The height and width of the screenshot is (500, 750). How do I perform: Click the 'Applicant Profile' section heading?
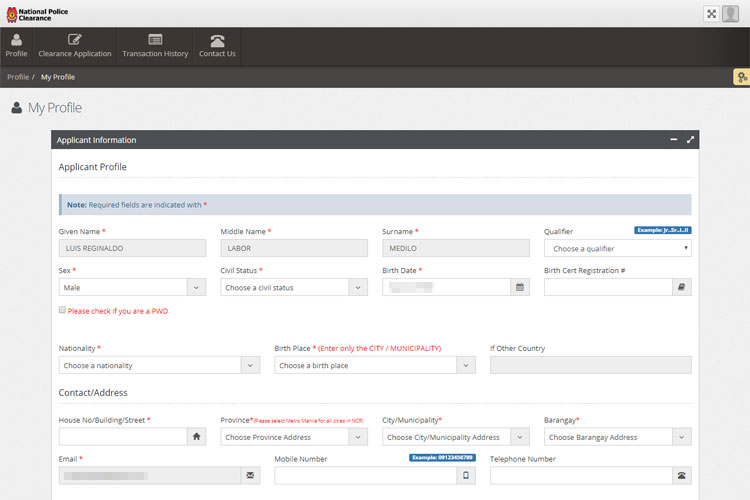pos(92,167)
